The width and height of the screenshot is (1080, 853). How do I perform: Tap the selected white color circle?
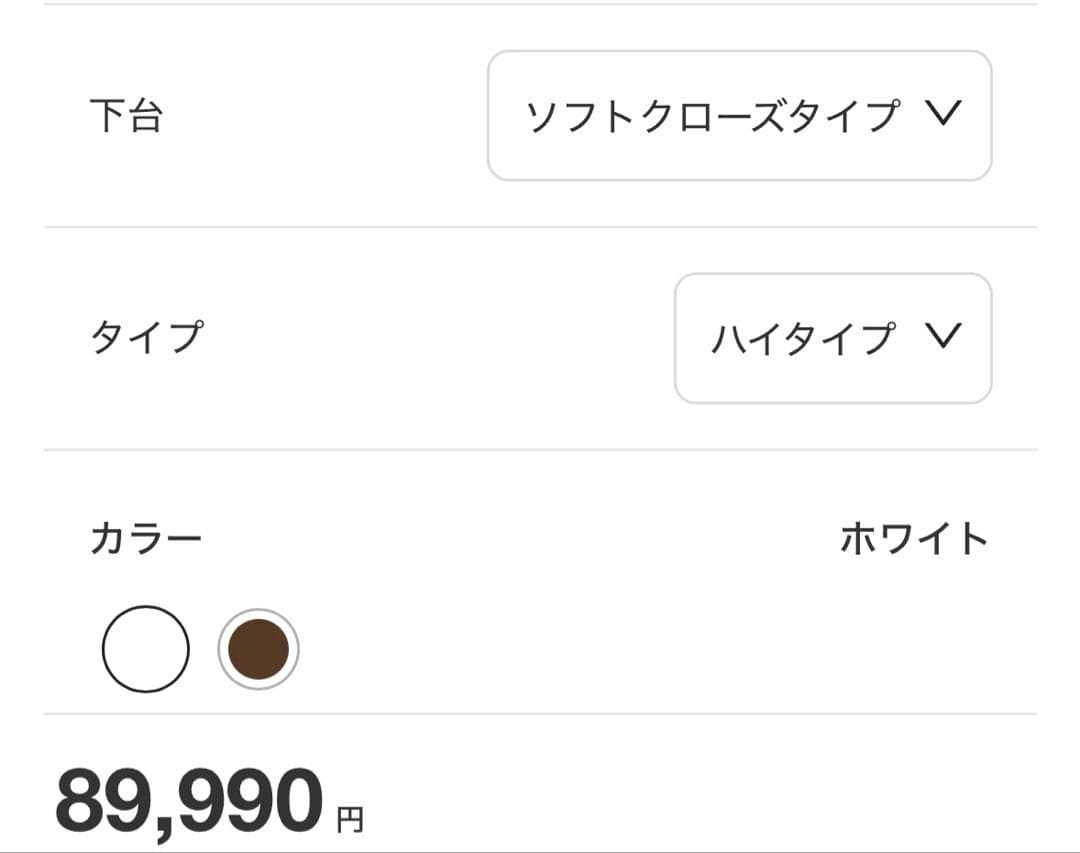pos(145,648)
